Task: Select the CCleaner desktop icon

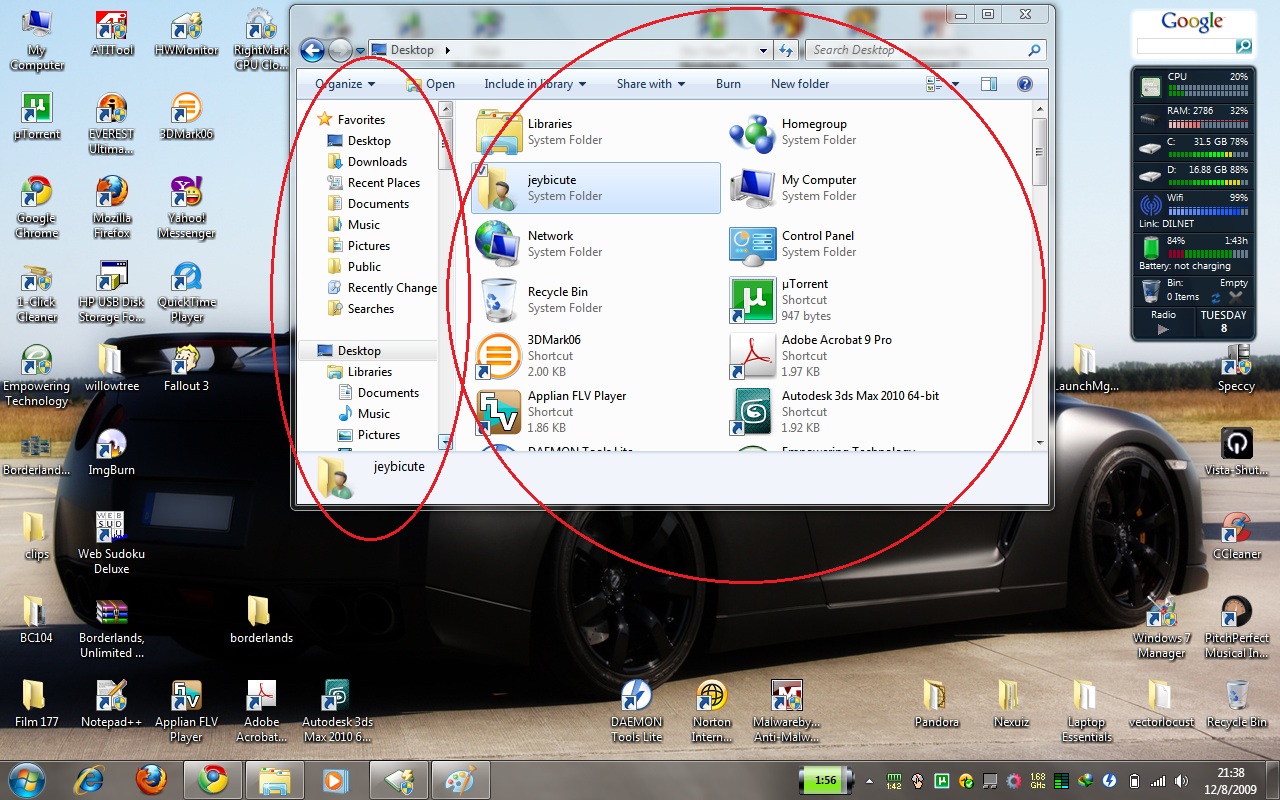Action: point(1236,536)
